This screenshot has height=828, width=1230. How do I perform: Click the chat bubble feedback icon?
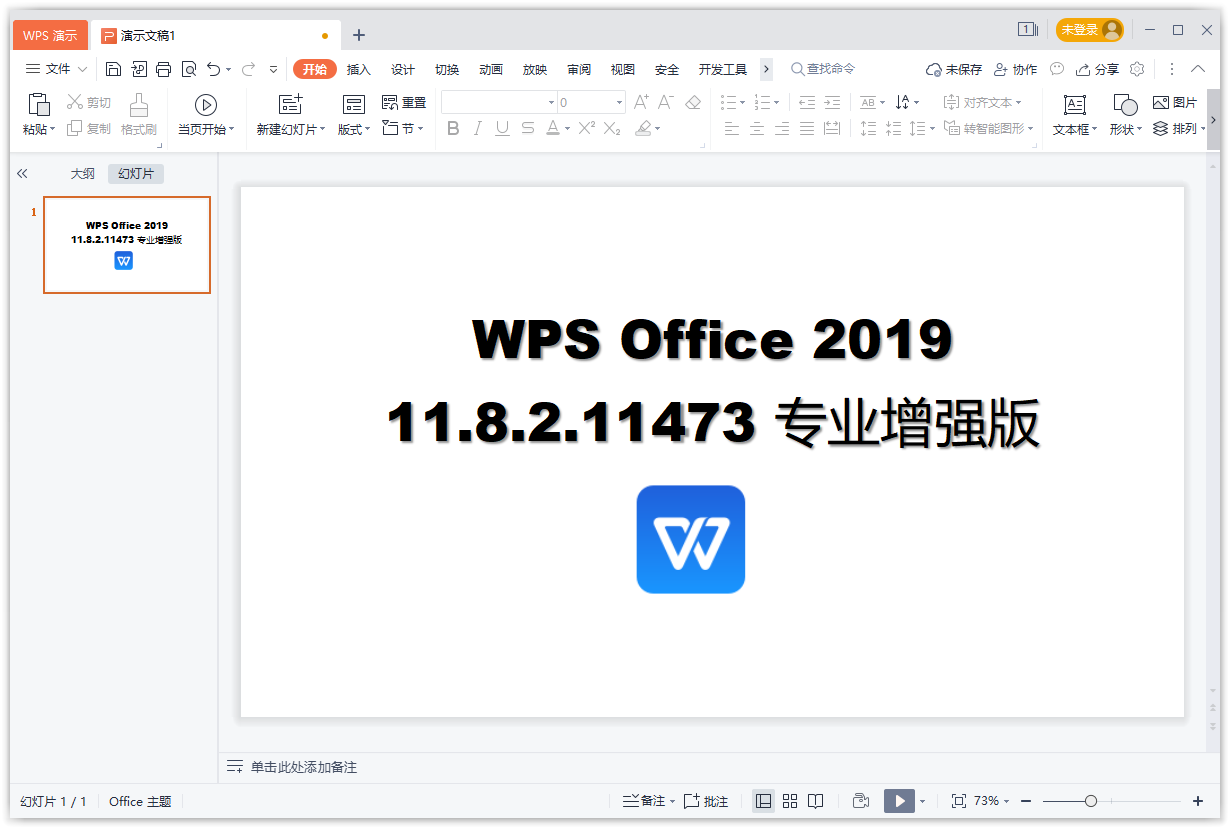pyautogui.click(x=1057, y=69)
